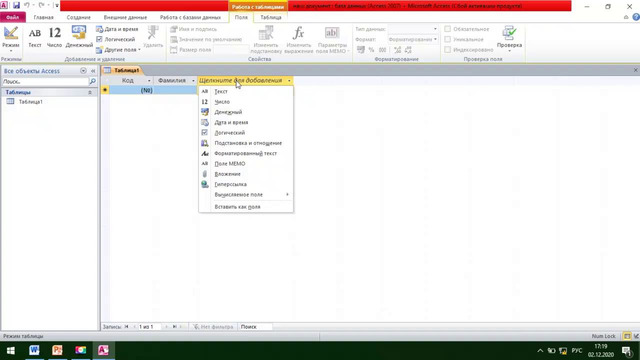Viewport: 640px width, 360px height.
Task: Apply currency format icon in Форматирование
Action: (360, 50)
